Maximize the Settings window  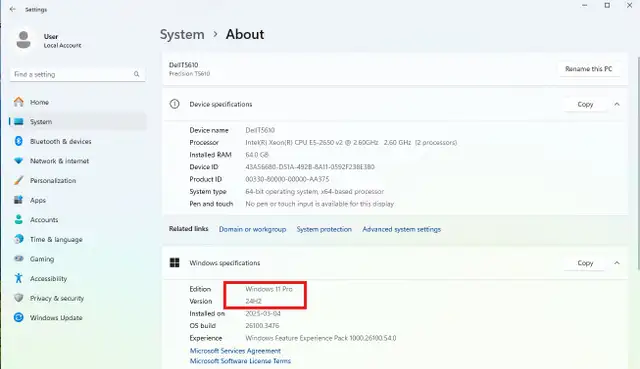pyautogui.click(x=607, y=6)
